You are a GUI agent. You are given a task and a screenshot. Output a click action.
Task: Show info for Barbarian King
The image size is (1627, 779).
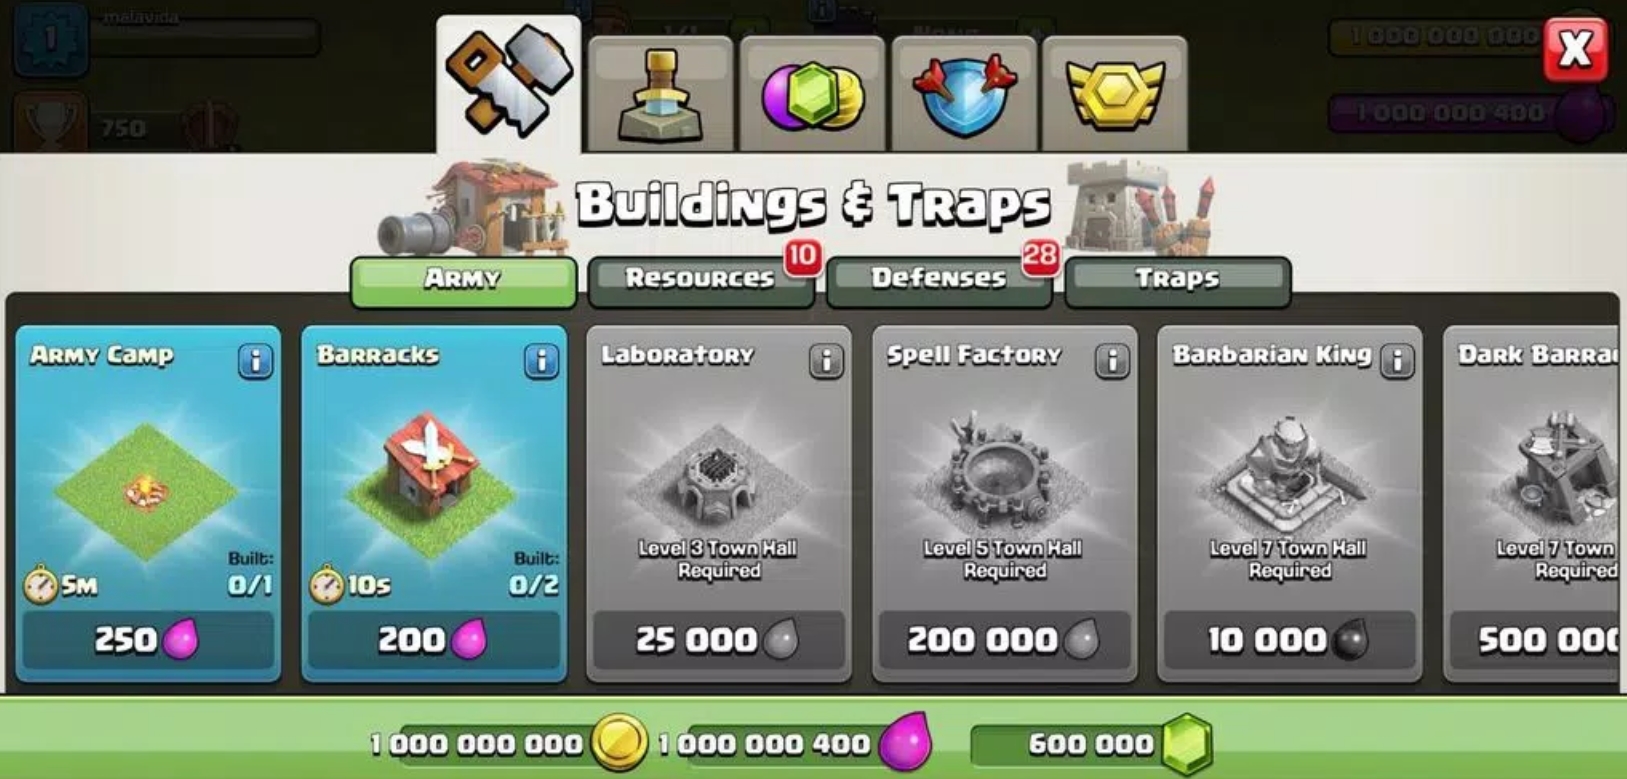(x=1397, y=361)
